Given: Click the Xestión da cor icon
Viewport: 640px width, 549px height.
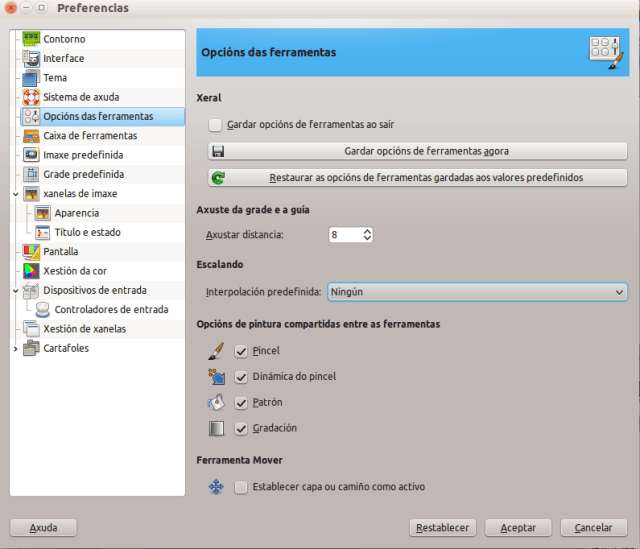Looking at the screenshot, I should click(x=31, y=271).
